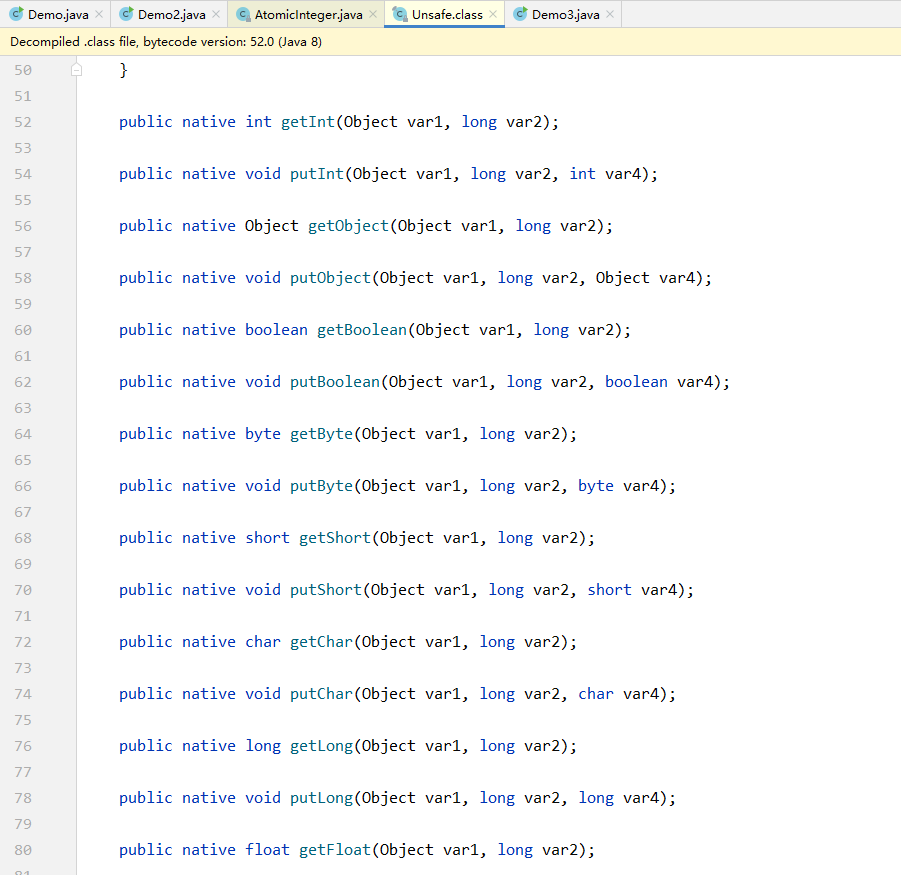Image resolution: width=901 pixels, height=875 pixels.
Task: Select the Unsafe.class tab
Action: 446,14
